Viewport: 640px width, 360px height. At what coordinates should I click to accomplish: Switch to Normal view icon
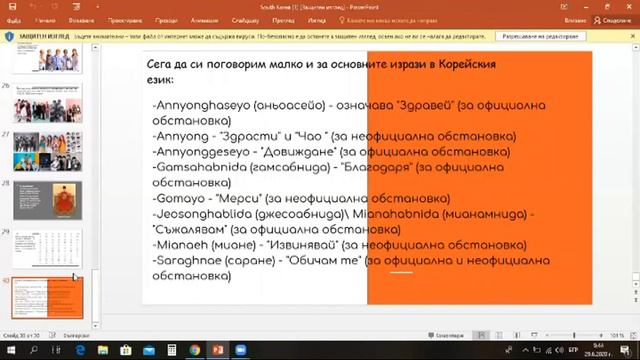click(x=481, y=336)
